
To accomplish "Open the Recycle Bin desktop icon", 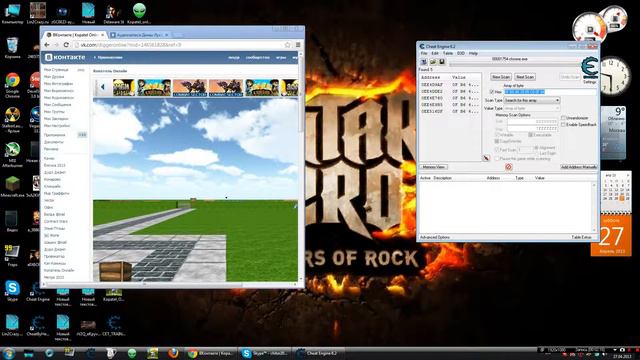I will coord(12,48).
